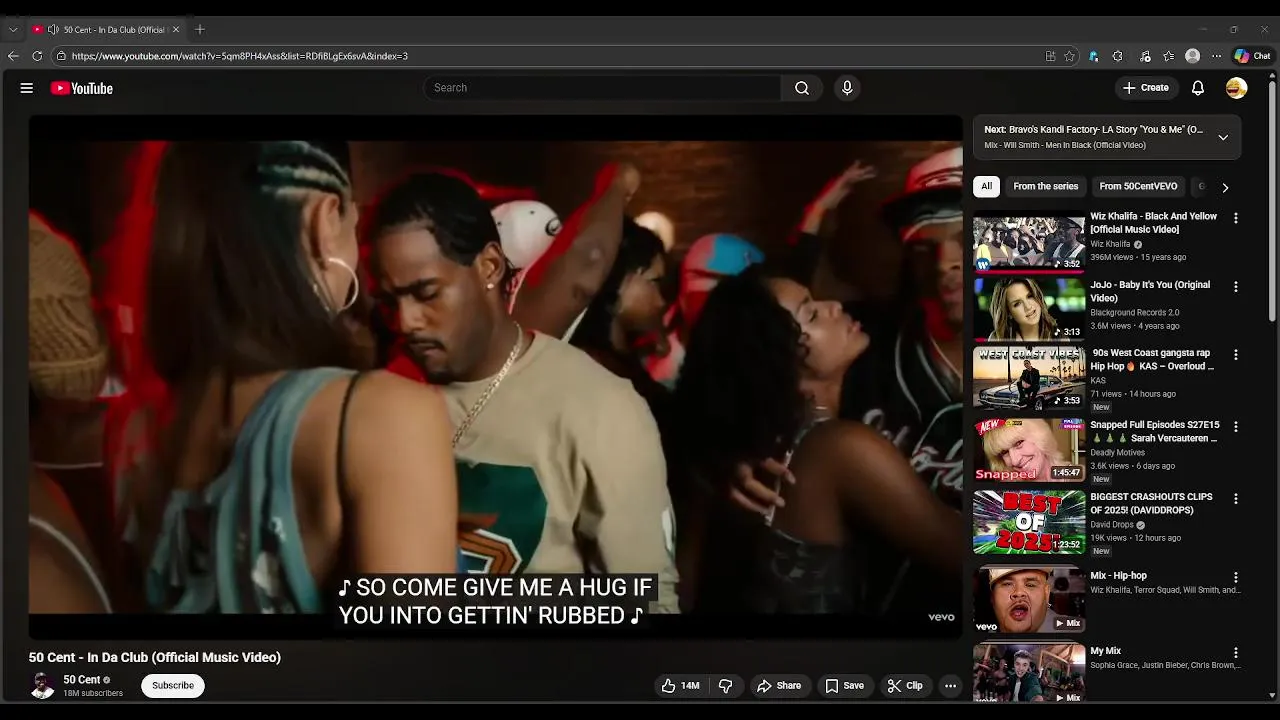This screenshot has height=720, width=1280.
Task: Save the video to playlist
Action: coord(844,686)
